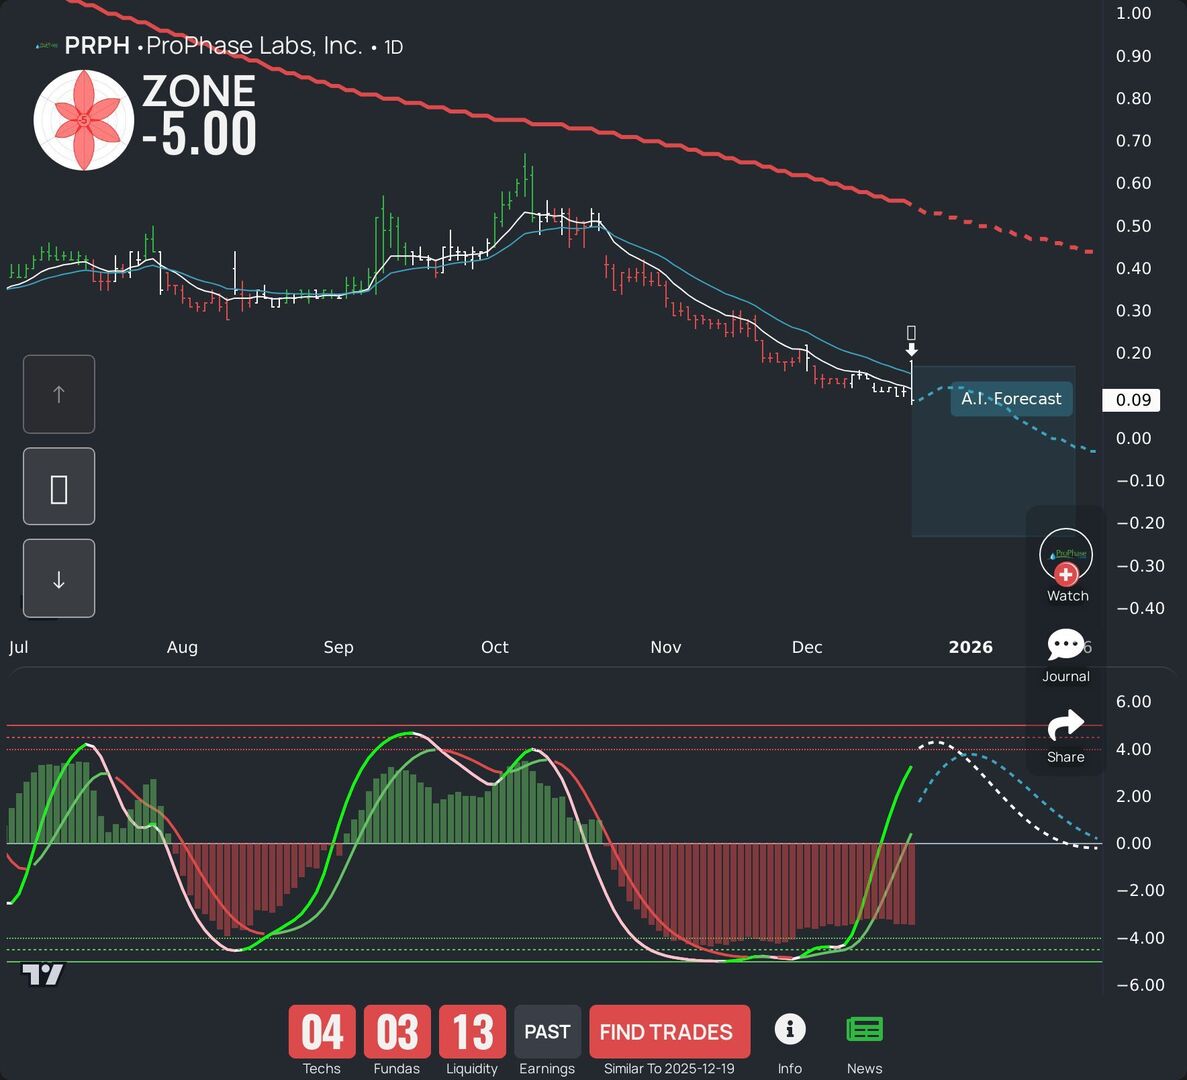The height and width of the screenshot is (1080, 1187).
Task: Toggle the up-arrow panel button
Action: click(59, 394)
